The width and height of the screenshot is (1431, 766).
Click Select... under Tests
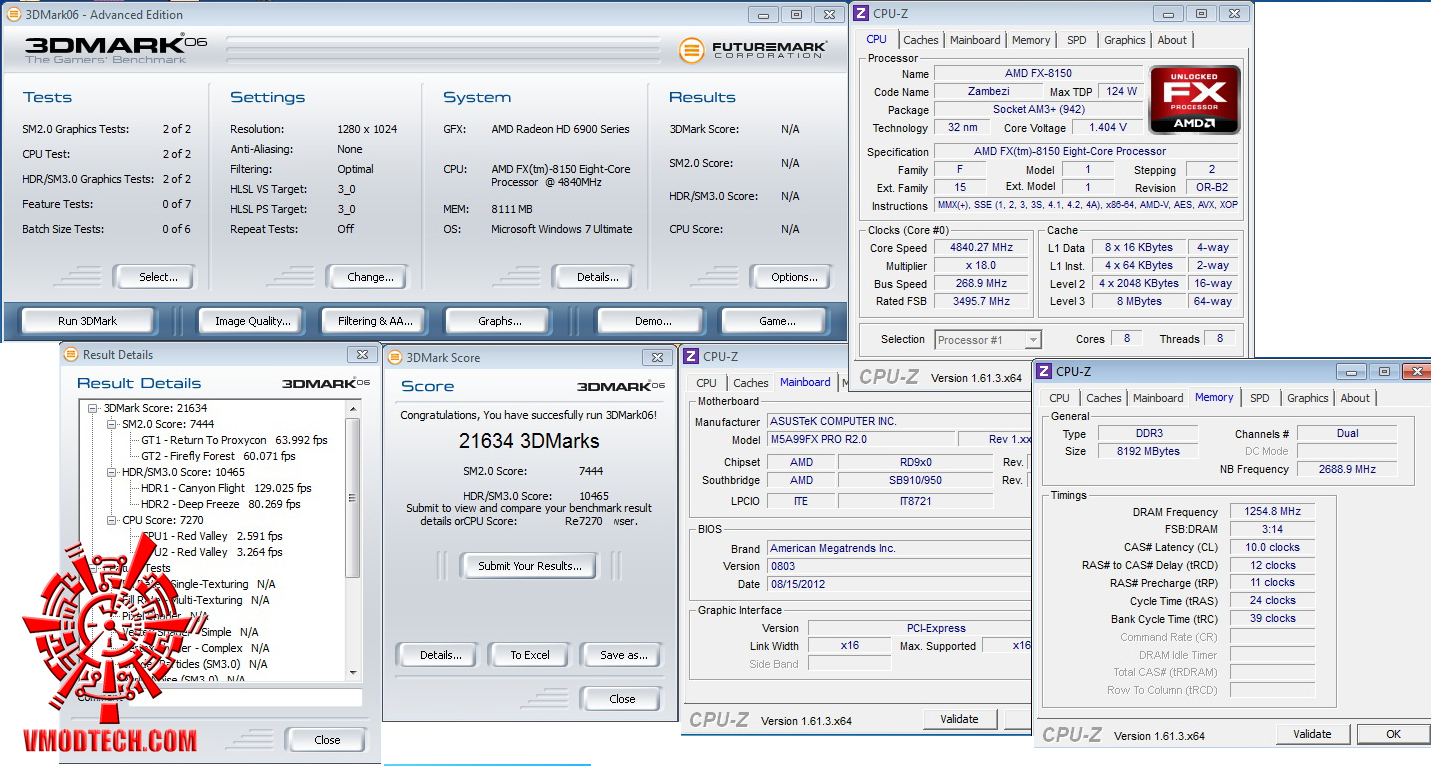(158, 277)
